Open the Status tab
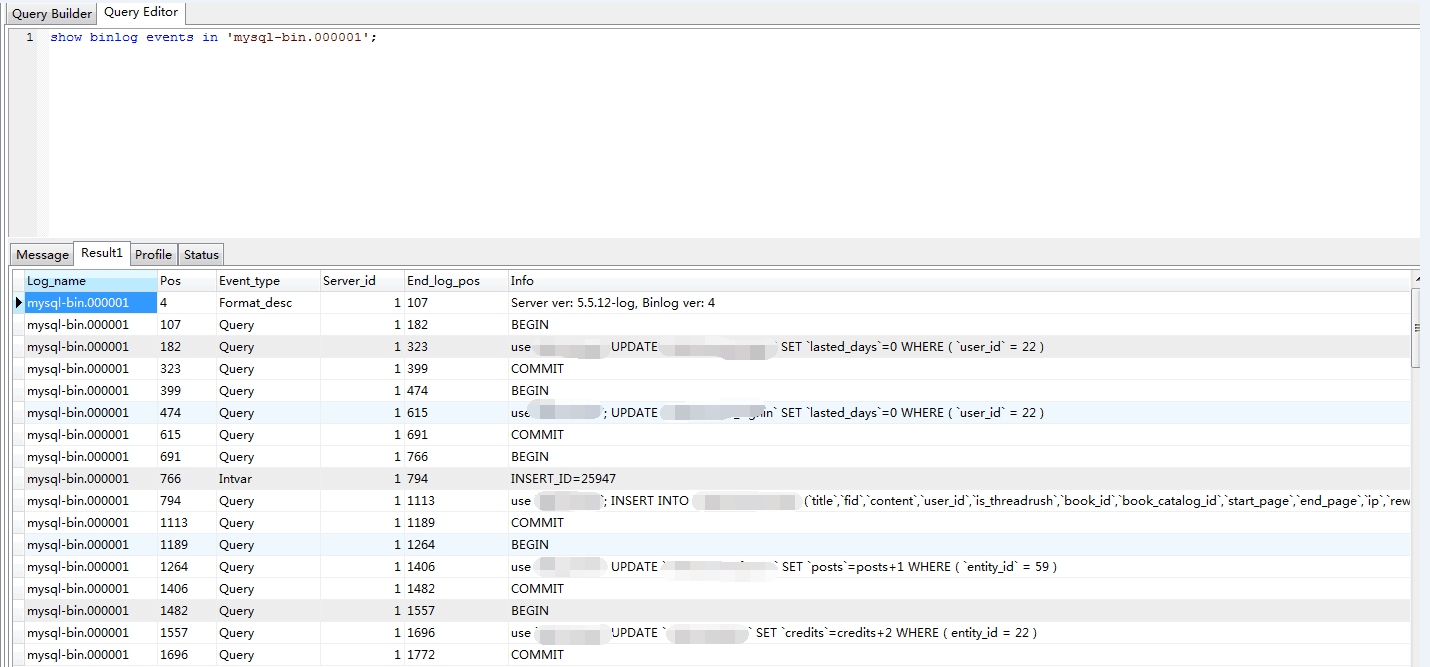 click(201, 255)
